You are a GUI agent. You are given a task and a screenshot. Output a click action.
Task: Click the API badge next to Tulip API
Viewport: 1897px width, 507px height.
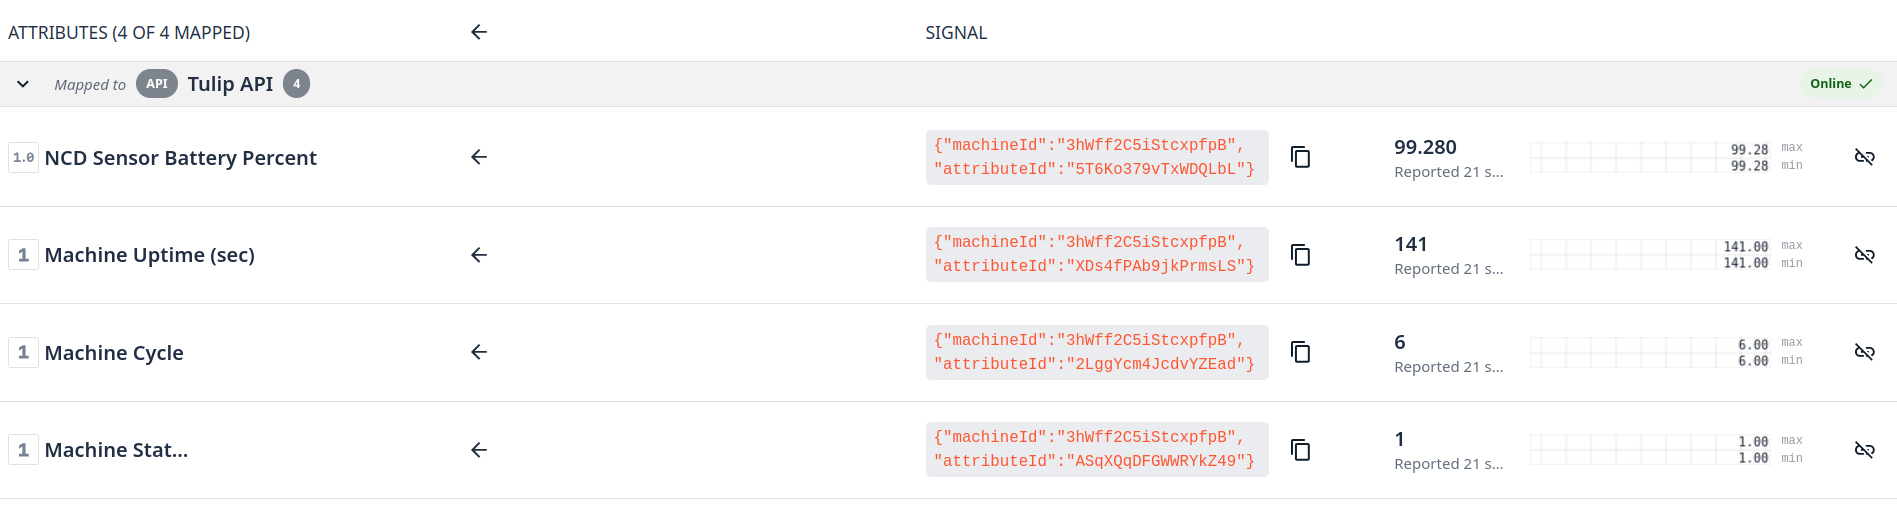(157, 84)
